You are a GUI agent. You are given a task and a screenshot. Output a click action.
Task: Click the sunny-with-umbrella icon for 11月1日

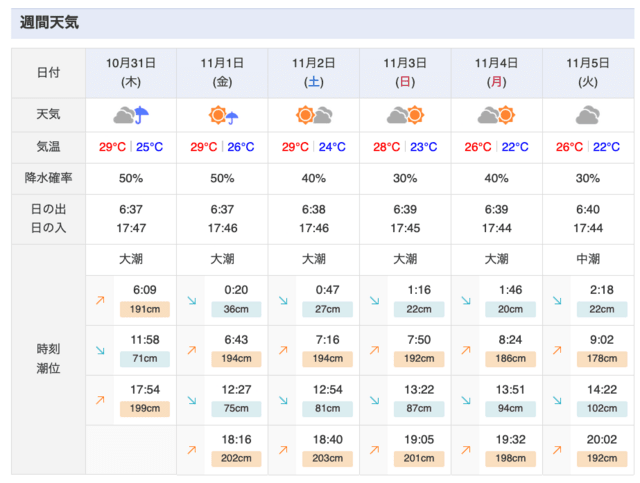click(223, 115)
